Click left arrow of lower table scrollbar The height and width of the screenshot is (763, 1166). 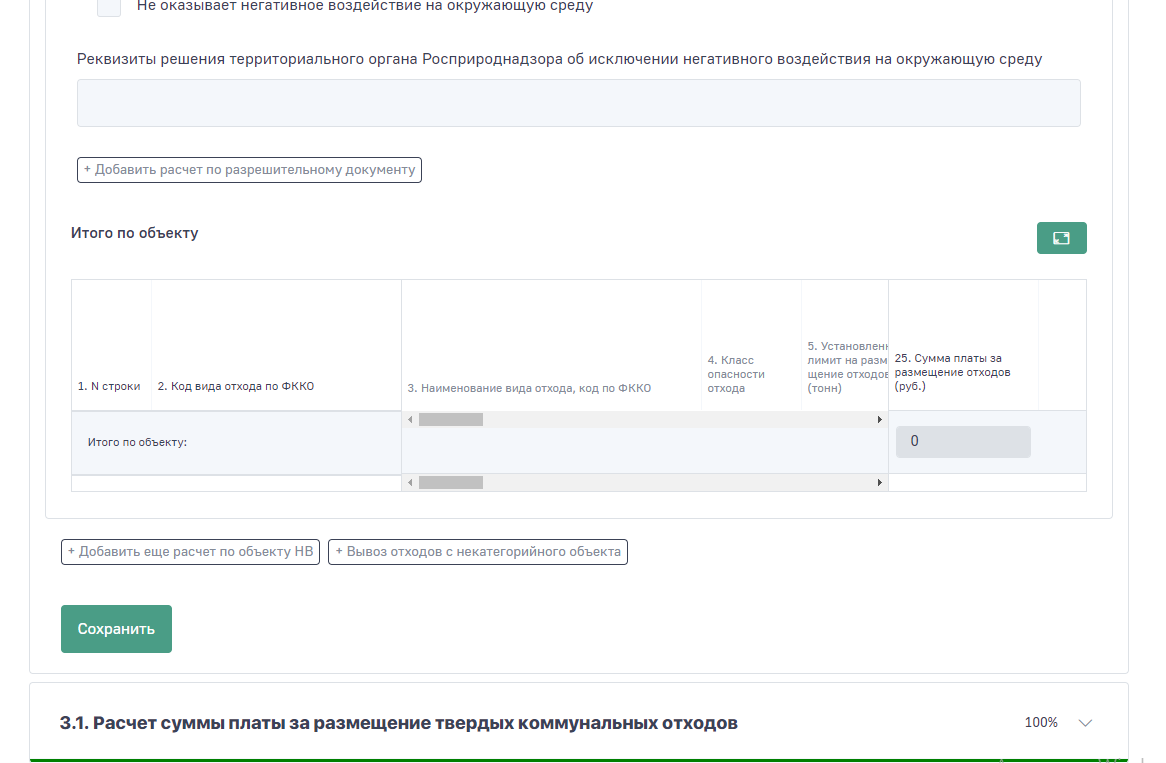pos(409,483)
